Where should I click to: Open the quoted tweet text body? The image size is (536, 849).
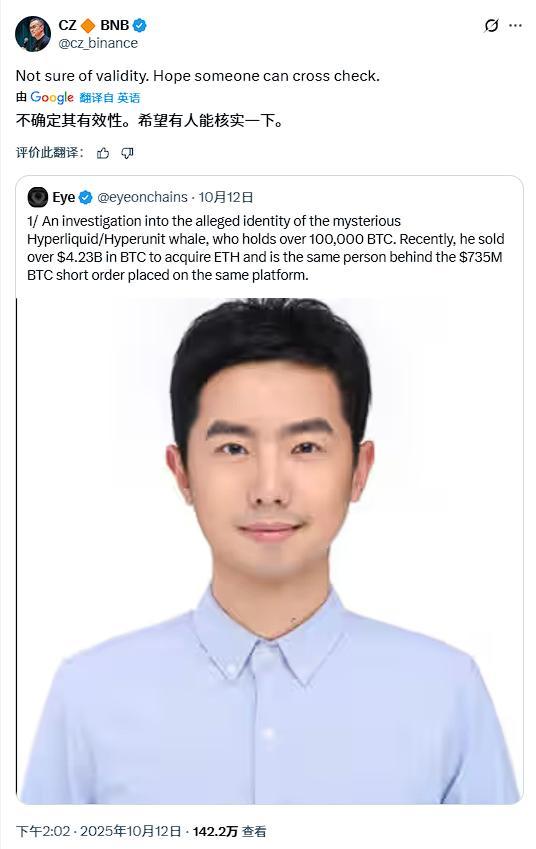(x=265, y=248)
